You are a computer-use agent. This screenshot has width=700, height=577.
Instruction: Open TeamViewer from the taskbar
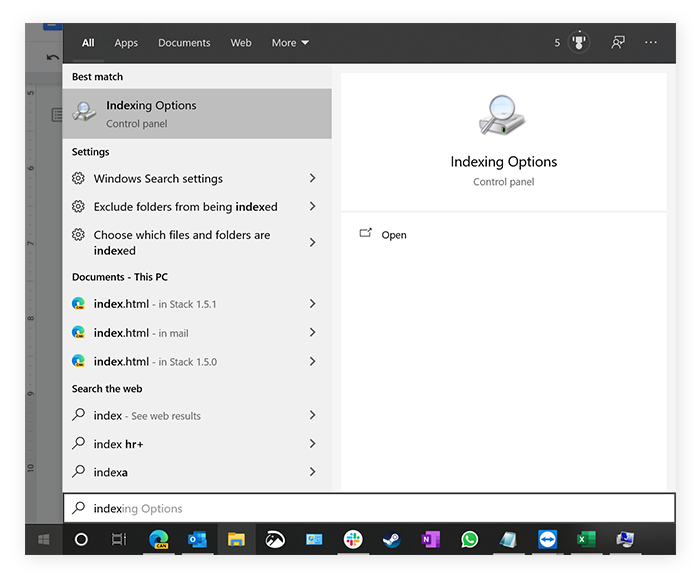pyautogui.click(x=547, y=540)
